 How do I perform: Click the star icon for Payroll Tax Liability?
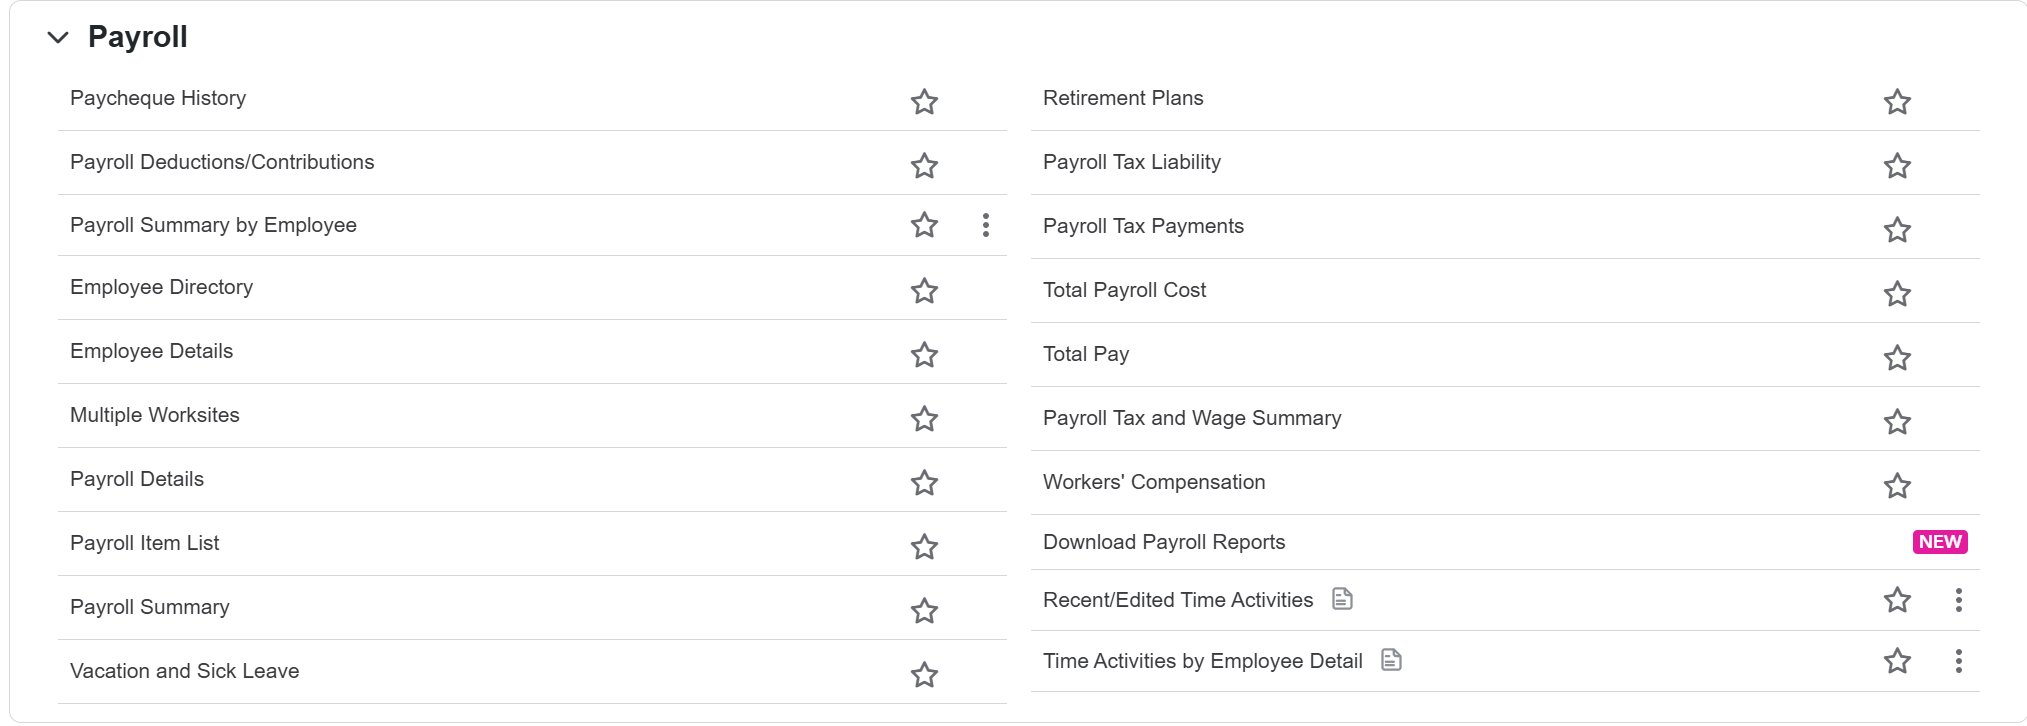pyautogui.click(x=1897, y=166)
